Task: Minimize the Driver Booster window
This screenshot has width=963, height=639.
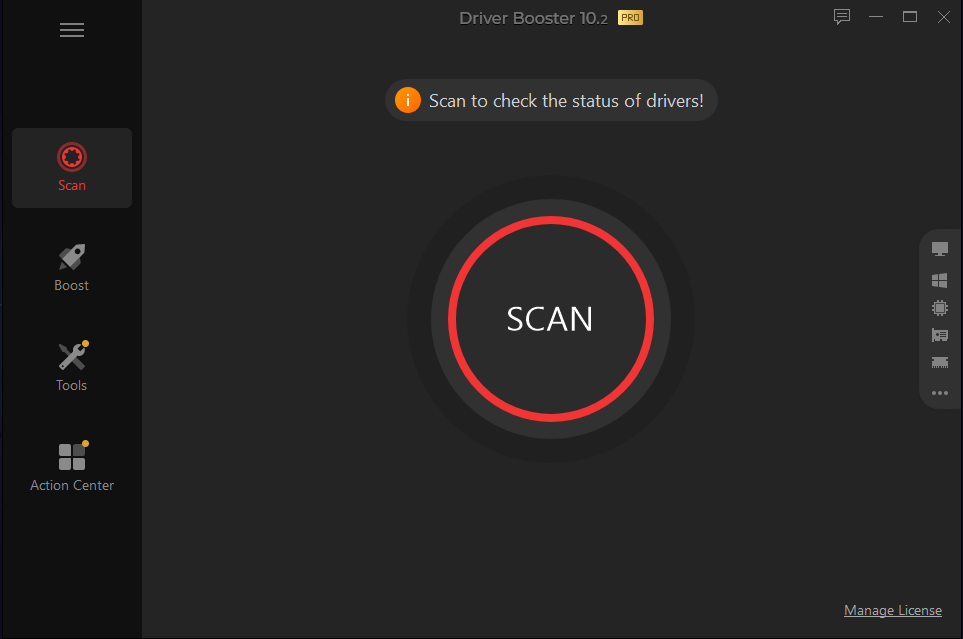Action: (x=876, y=17)
